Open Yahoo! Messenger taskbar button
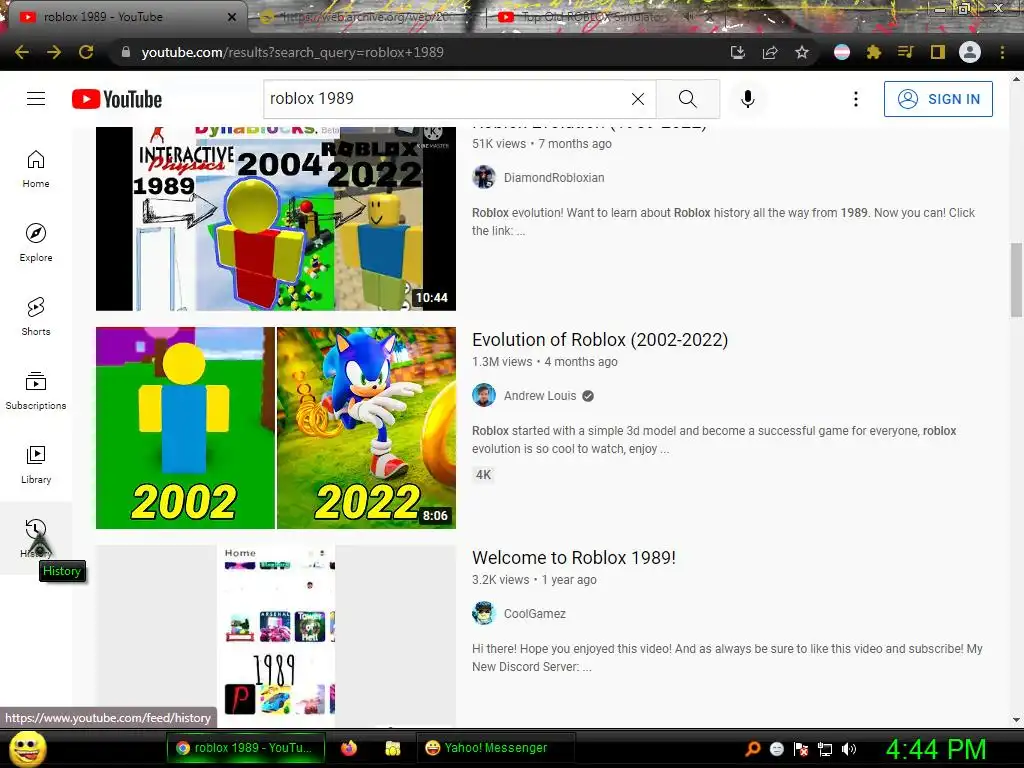The image size is (1024, 768). pos(496,748)
